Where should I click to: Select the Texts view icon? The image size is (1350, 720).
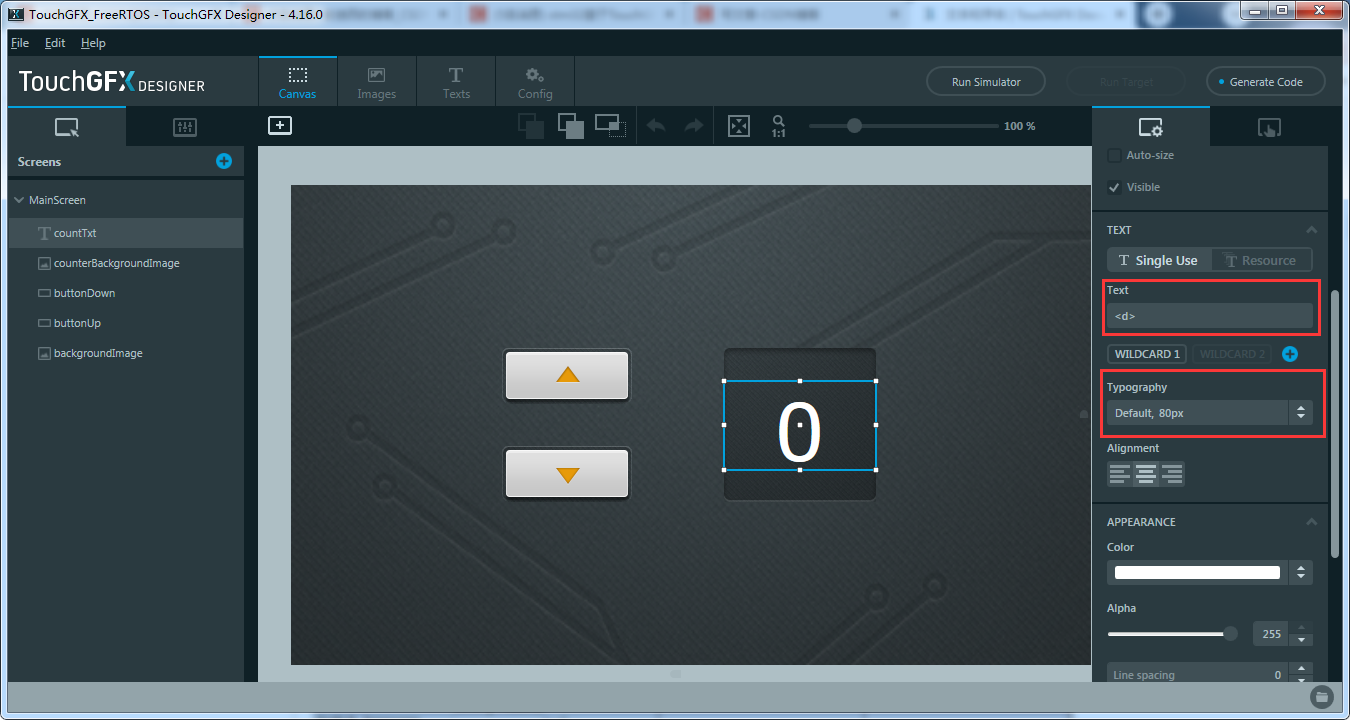pyautogui.click(x=455, y=80)
